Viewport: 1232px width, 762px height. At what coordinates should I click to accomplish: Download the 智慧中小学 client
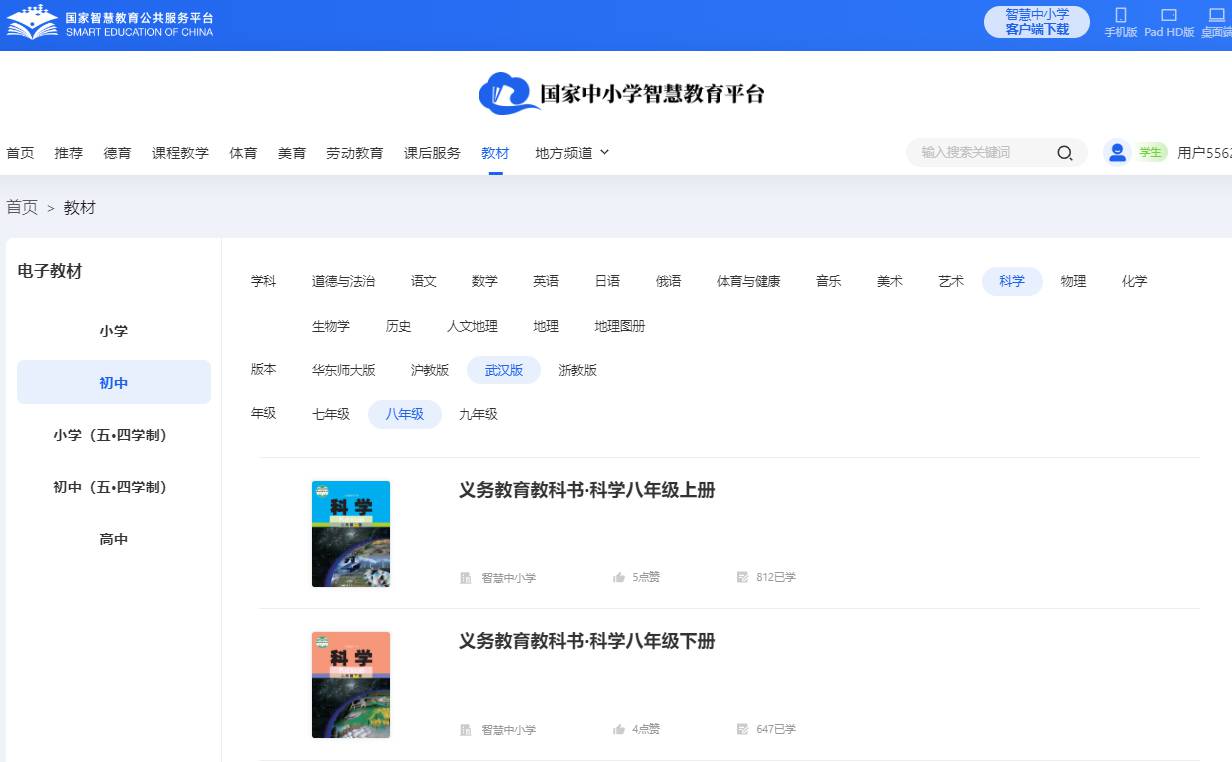click(1037, 22)
